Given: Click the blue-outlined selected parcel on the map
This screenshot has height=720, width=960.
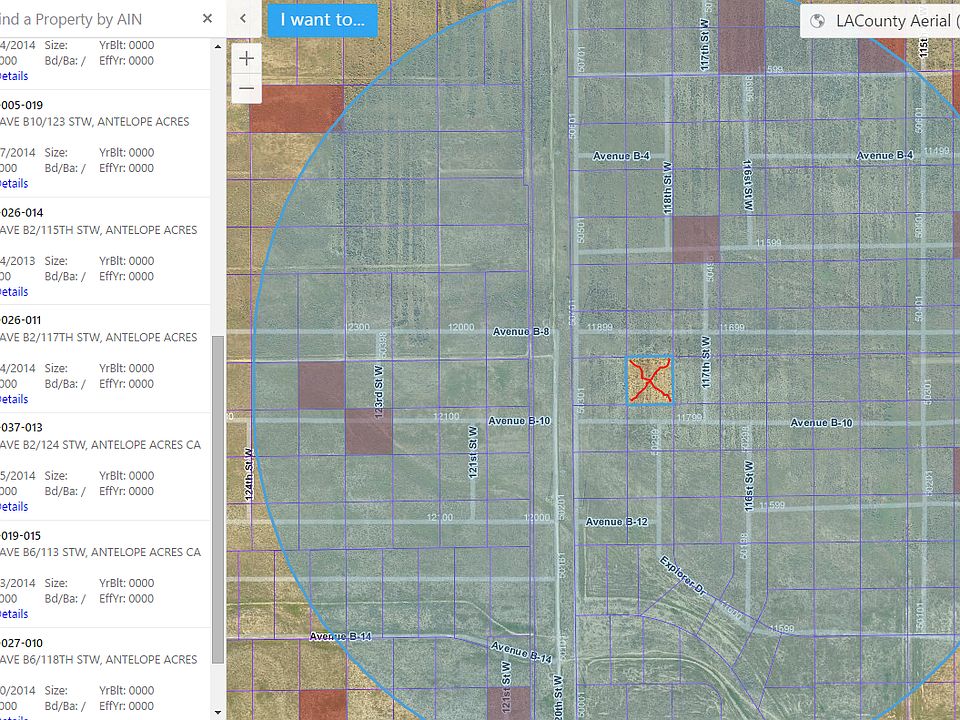Looking at the screenshot, I should pyautogui.click(x=650, y=380).
